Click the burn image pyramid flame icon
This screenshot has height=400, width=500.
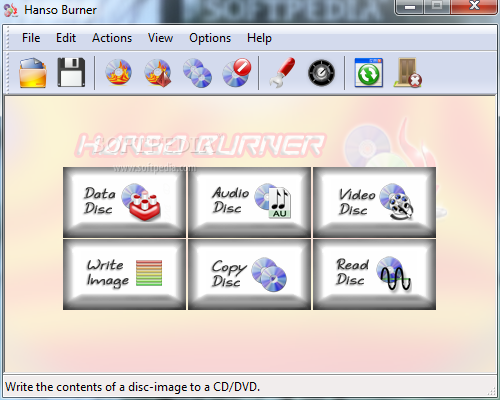click(158, 73)
